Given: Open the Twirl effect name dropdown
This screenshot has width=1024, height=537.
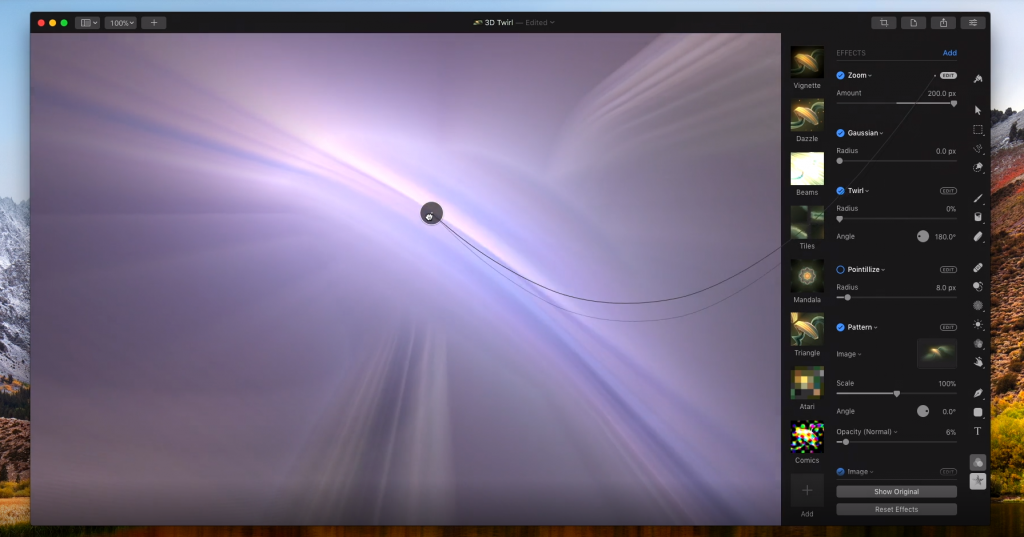Looking at the screenshot, I should pyautogui.click(x=858, y=191).
